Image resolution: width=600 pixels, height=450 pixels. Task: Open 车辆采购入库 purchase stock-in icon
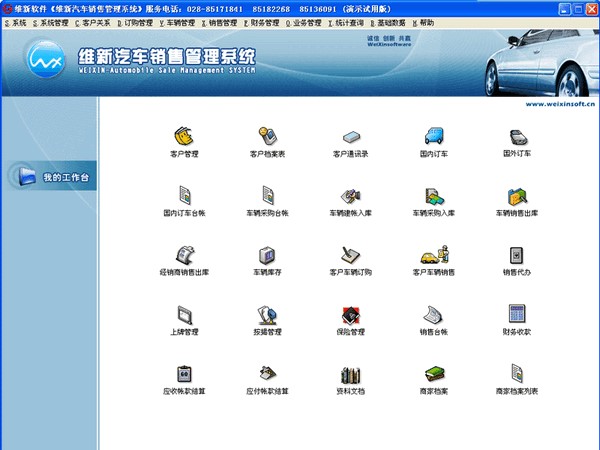[434, 195]
